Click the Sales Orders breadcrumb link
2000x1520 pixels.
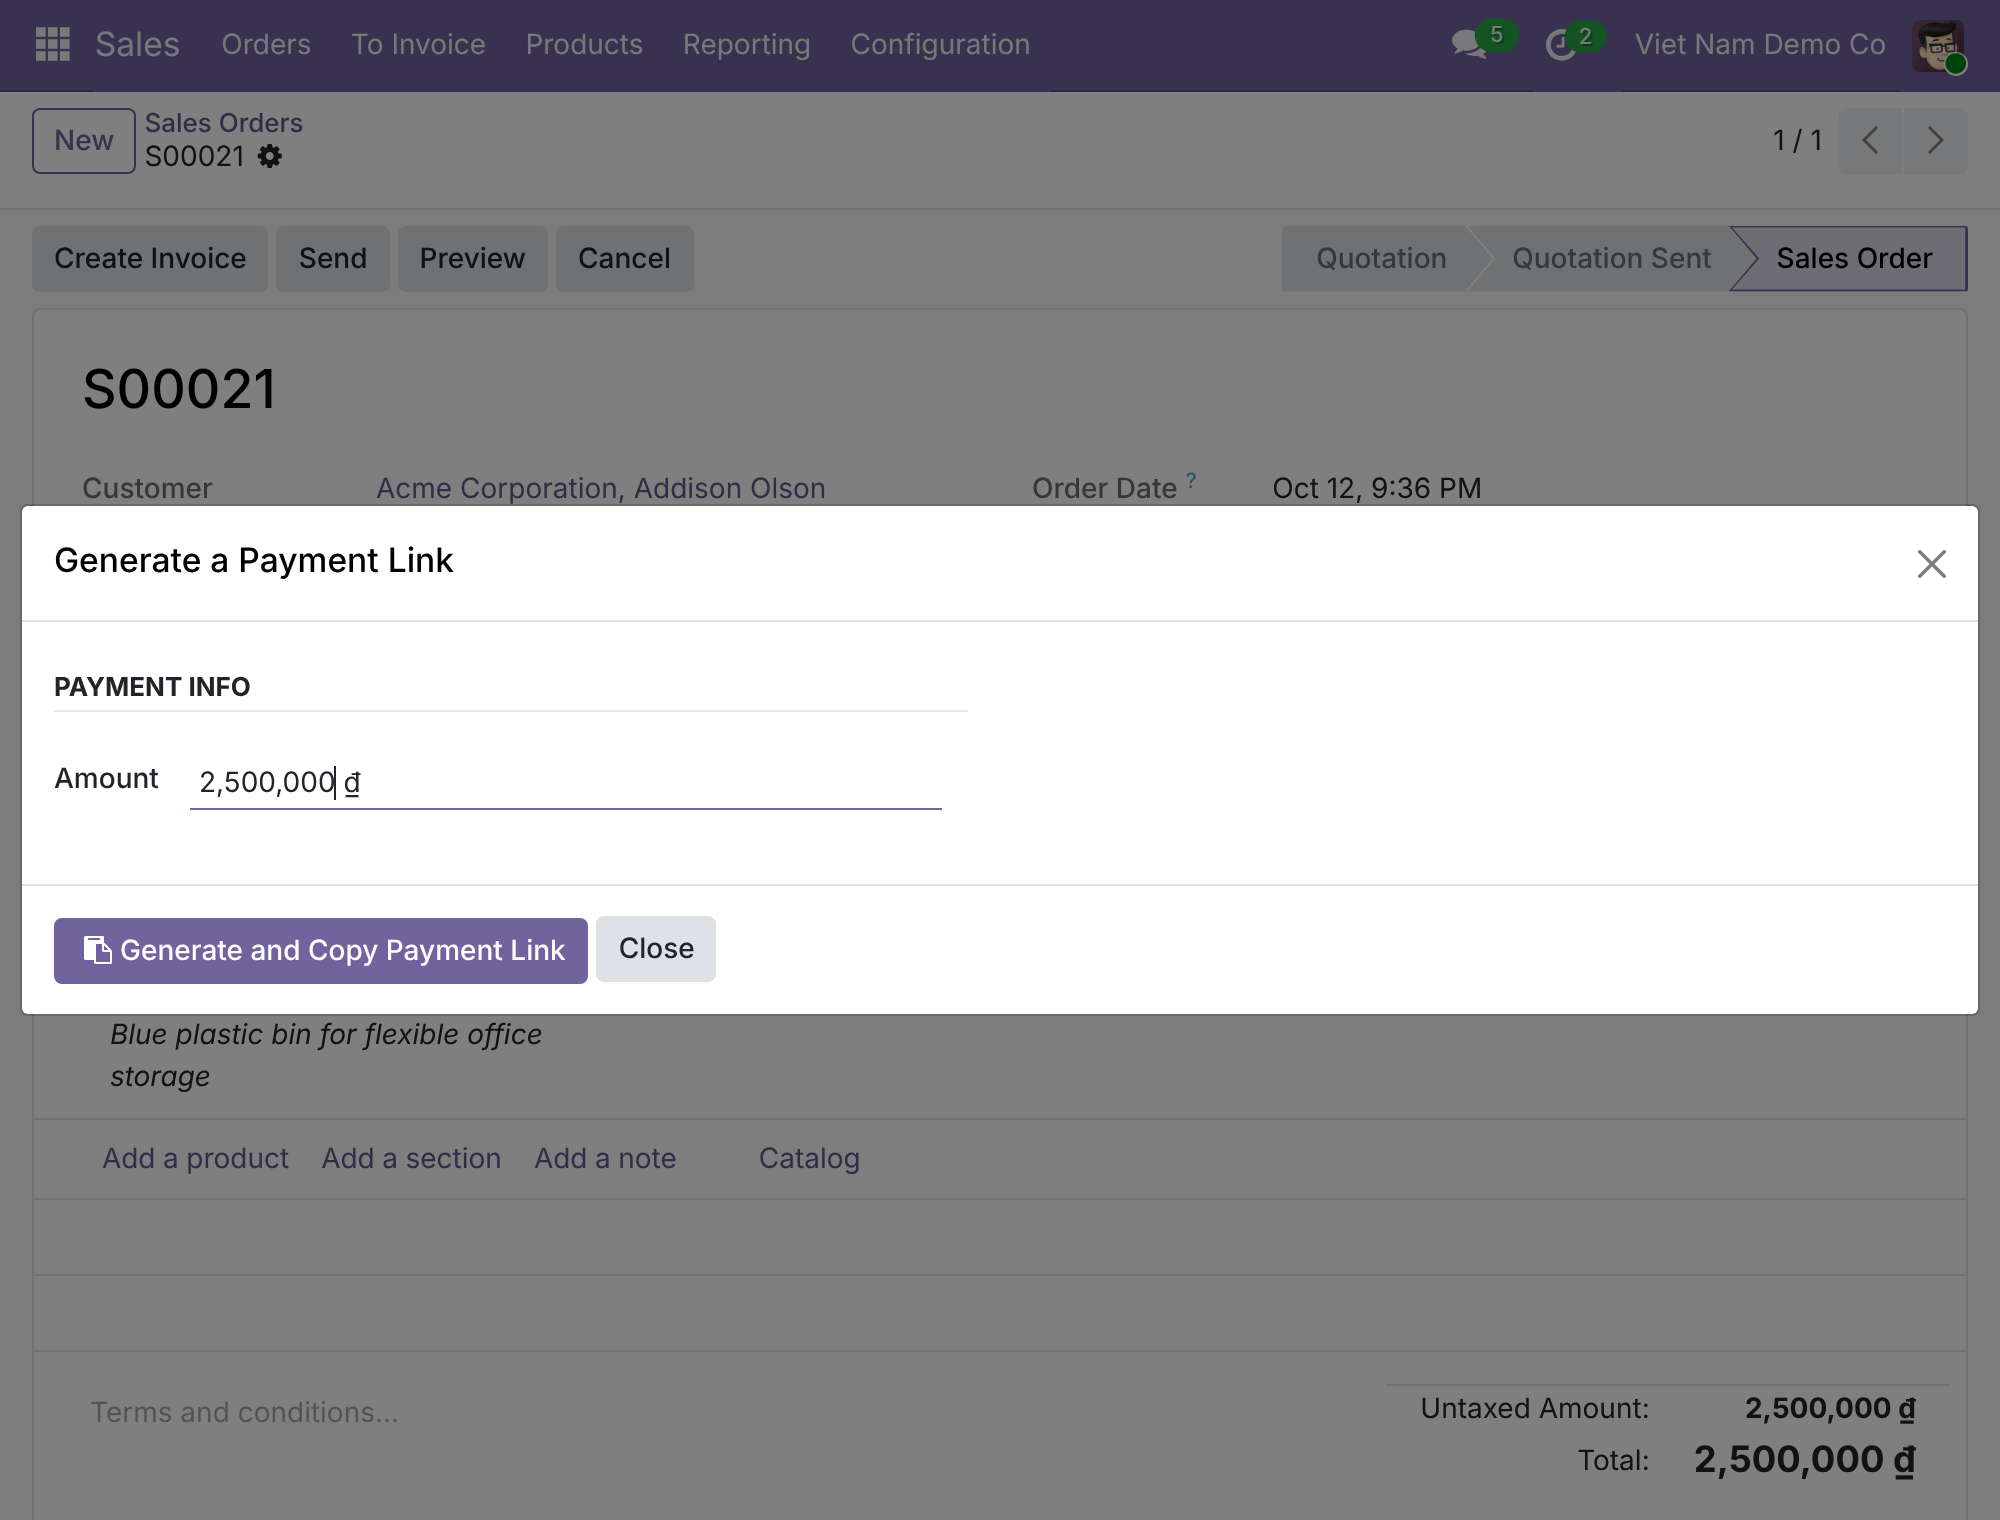(x=224, y=123)
